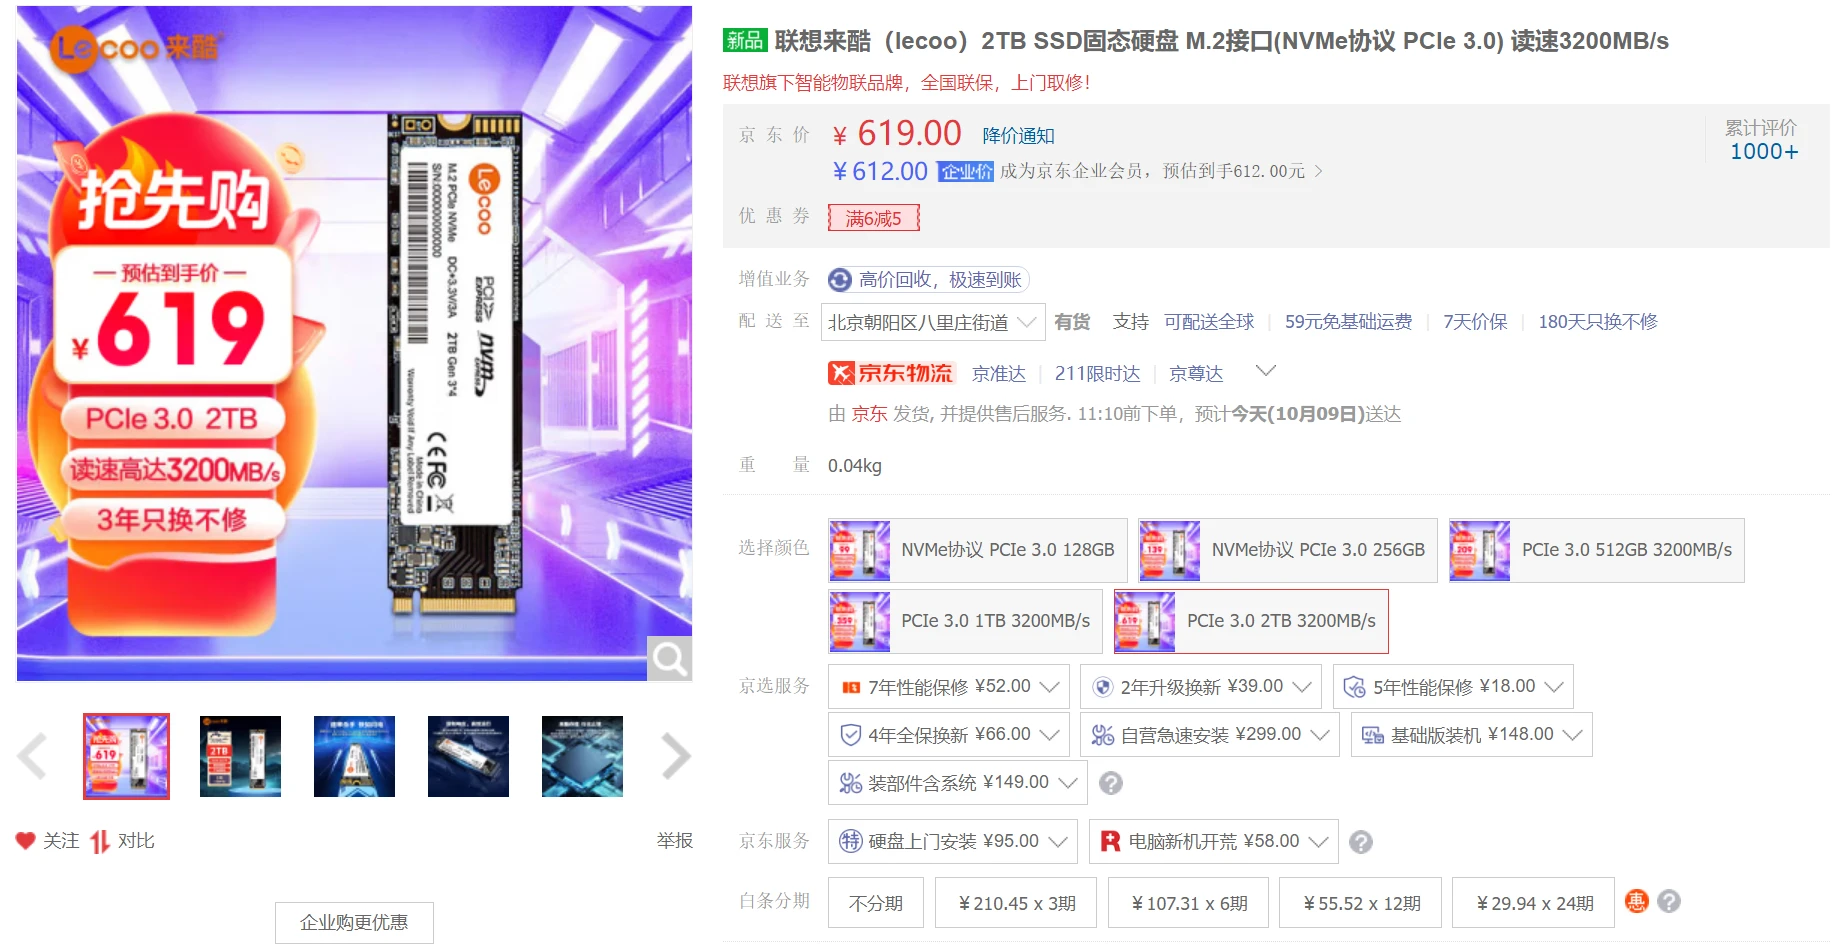The height and width of the screenshot is (951, 1833).
Task: Click the ¥619.00 JD price
Action: pyautogui.click(x=897, y=133)
